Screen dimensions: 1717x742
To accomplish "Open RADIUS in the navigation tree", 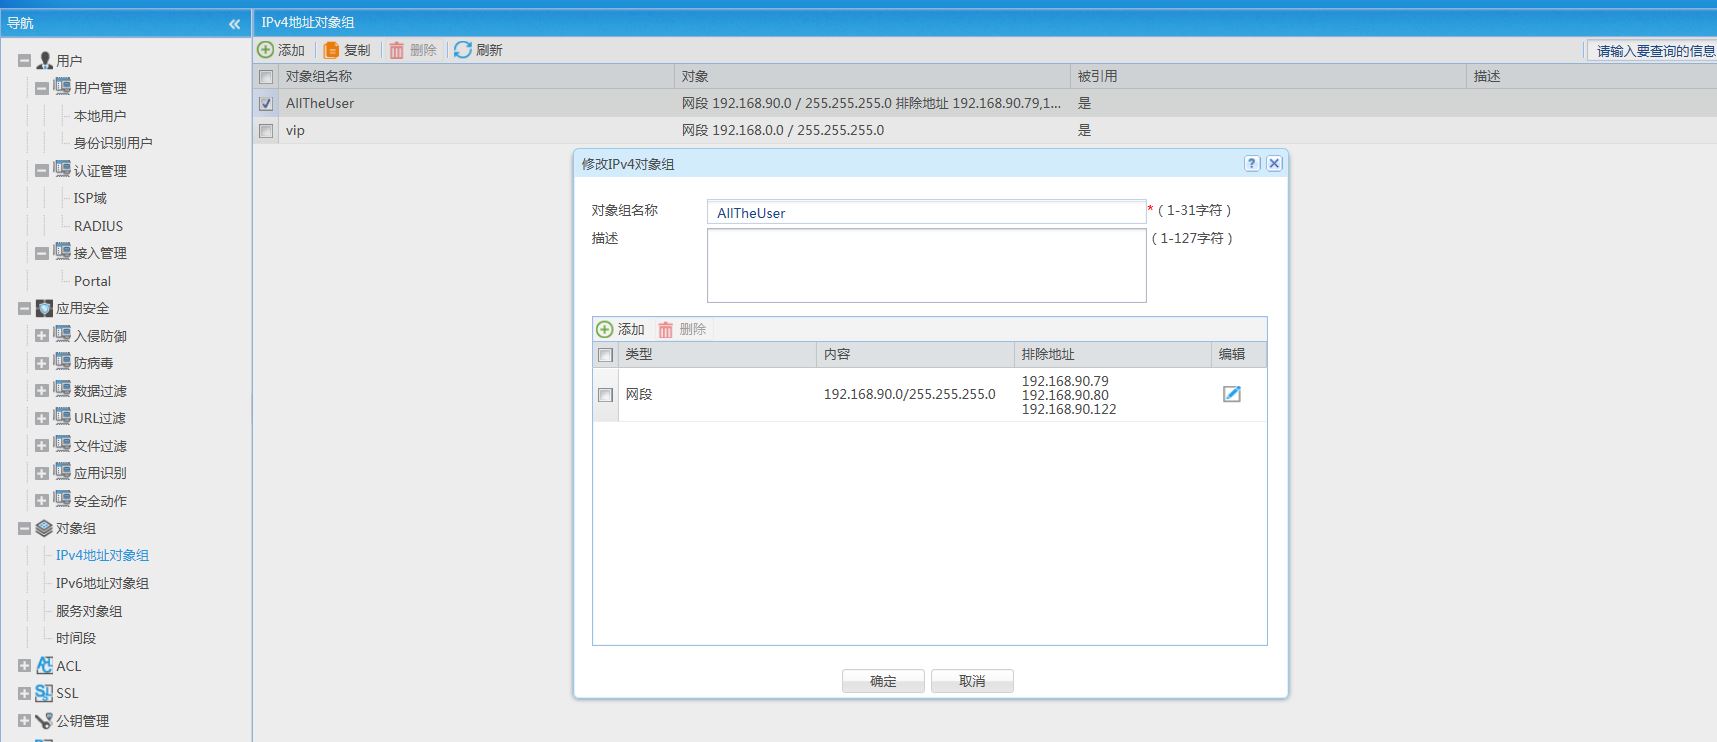I will tap(98, 226).
